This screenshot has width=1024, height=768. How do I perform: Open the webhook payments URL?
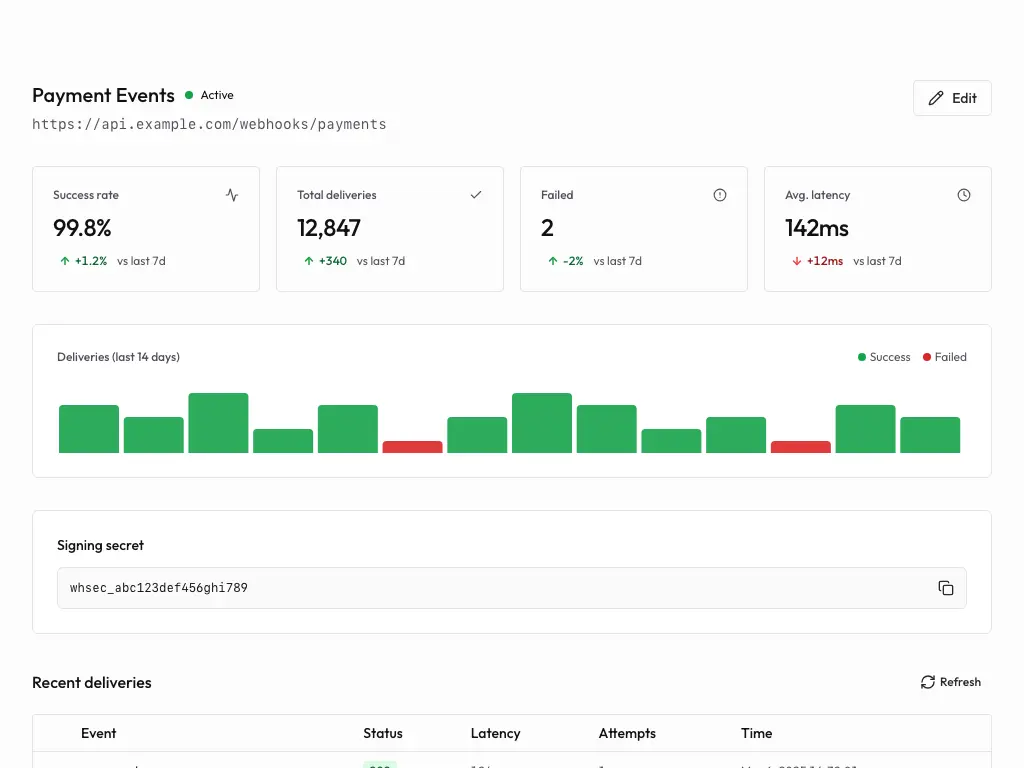(x=209, y=124)
